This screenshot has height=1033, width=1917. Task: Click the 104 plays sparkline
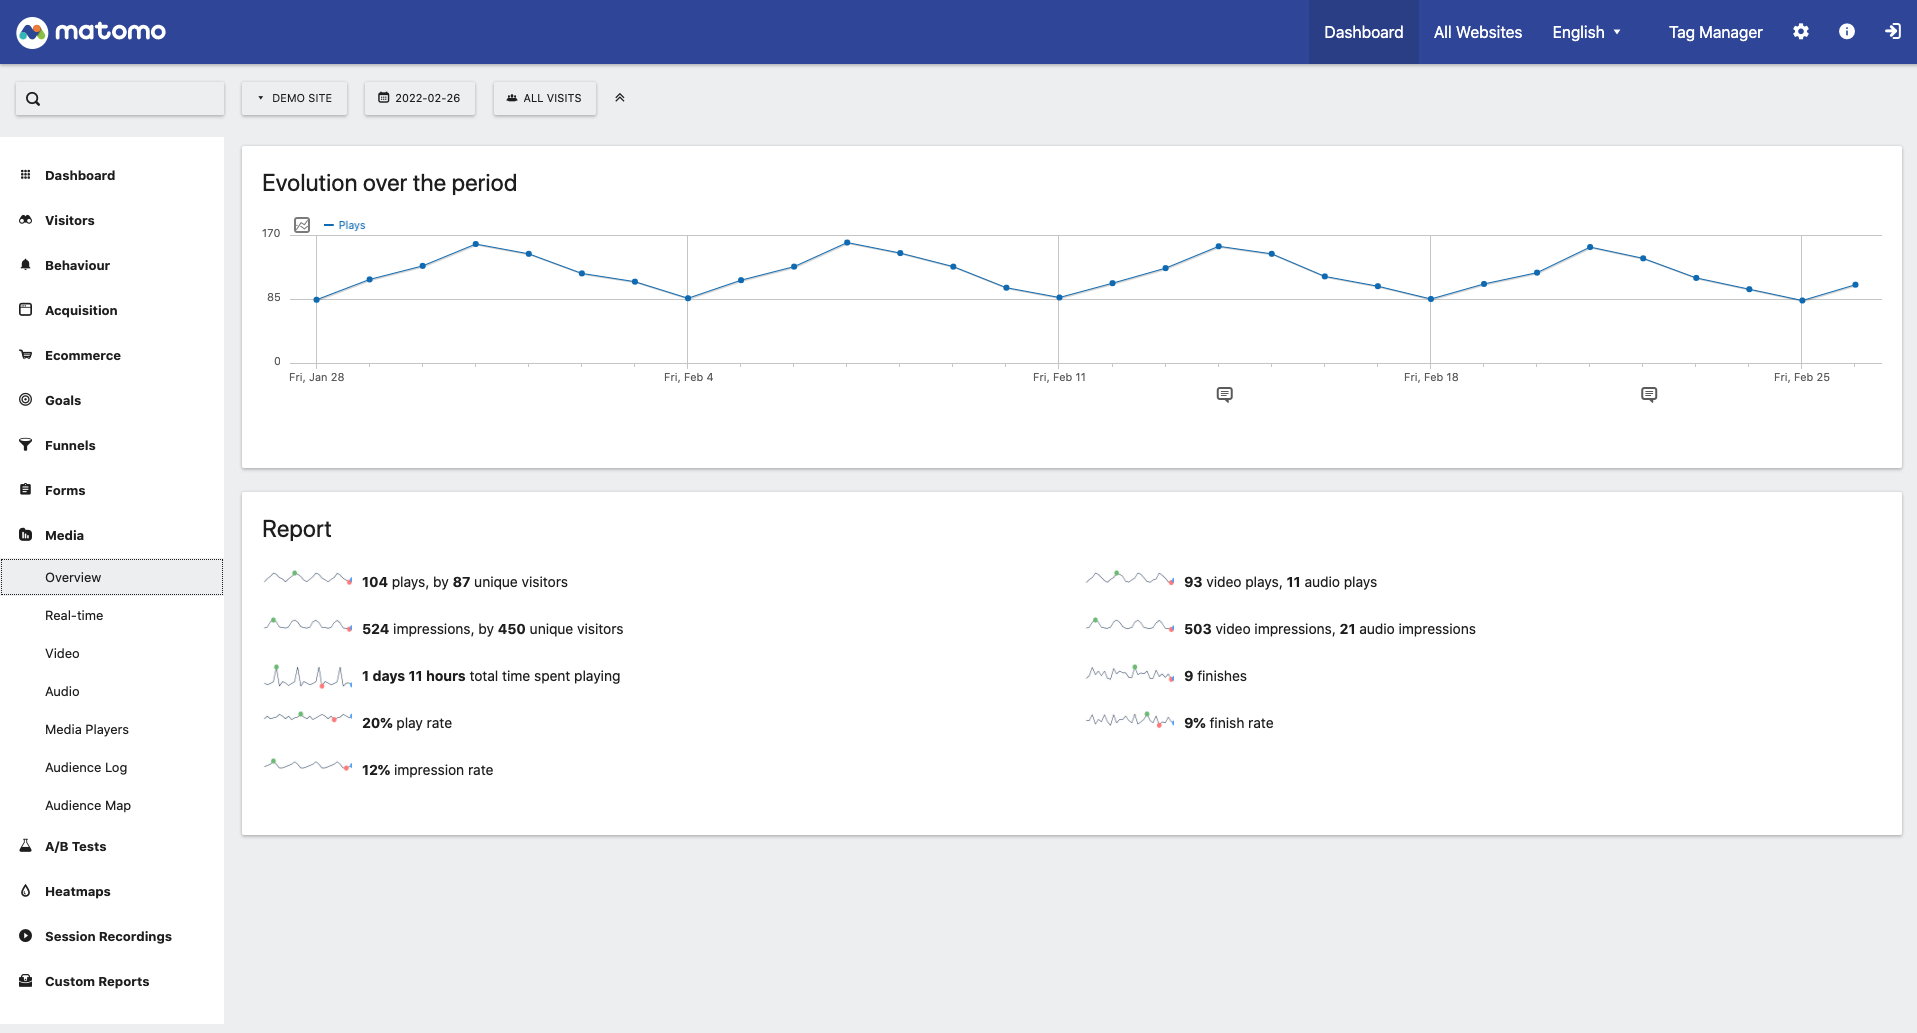click(307, 579)
